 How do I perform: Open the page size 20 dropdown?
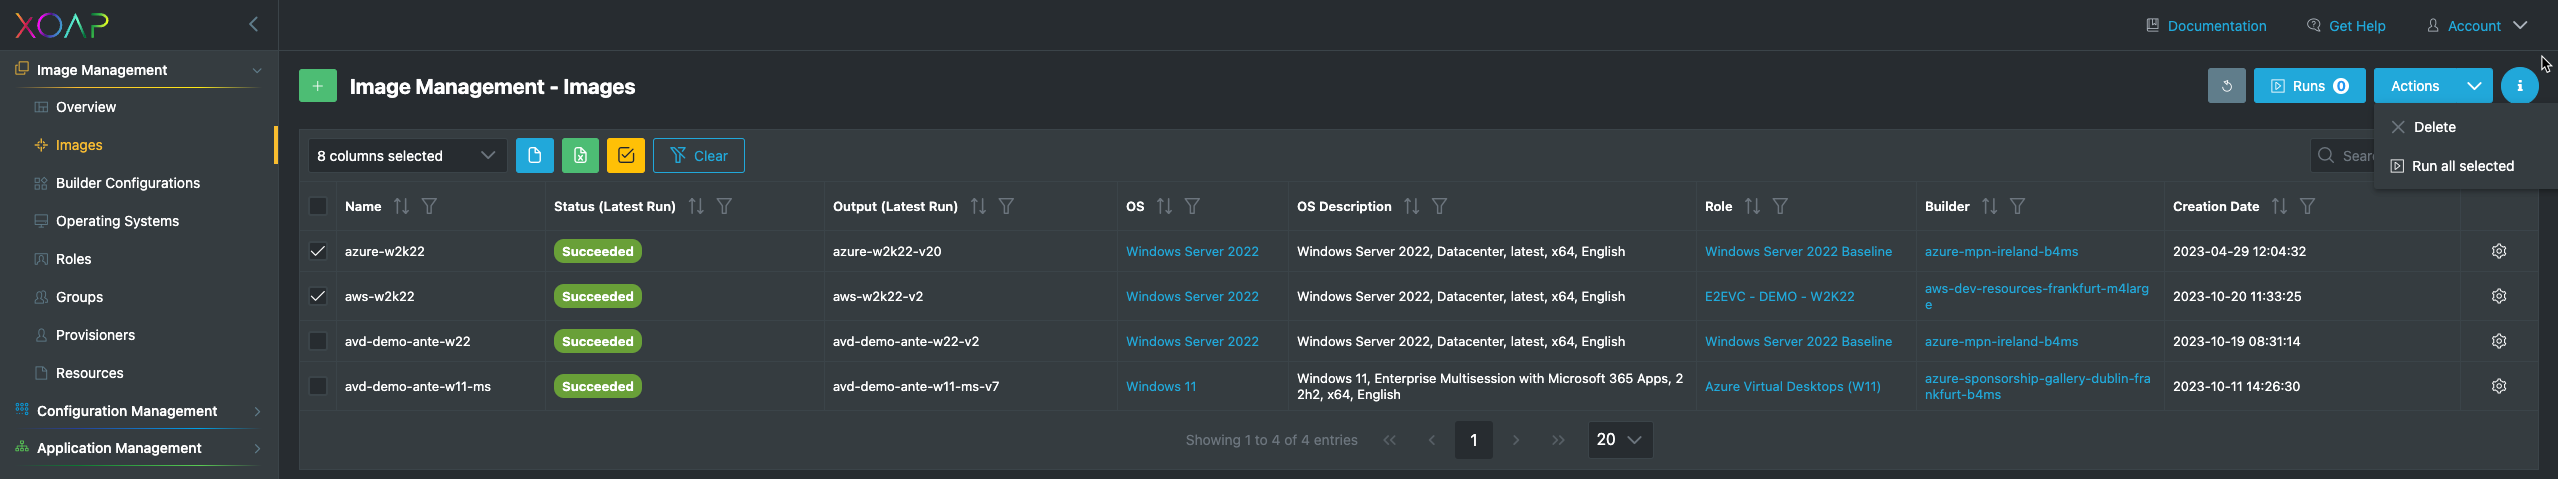(1620, 440)
